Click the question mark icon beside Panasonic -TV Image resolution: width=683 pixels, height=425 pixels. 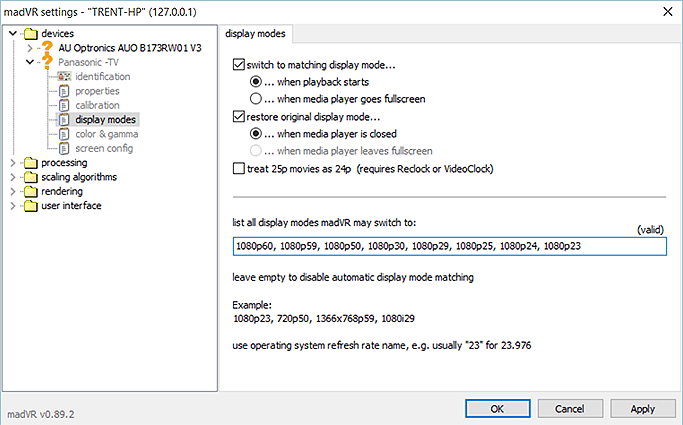pyautogui.click(x=47, y=62)
